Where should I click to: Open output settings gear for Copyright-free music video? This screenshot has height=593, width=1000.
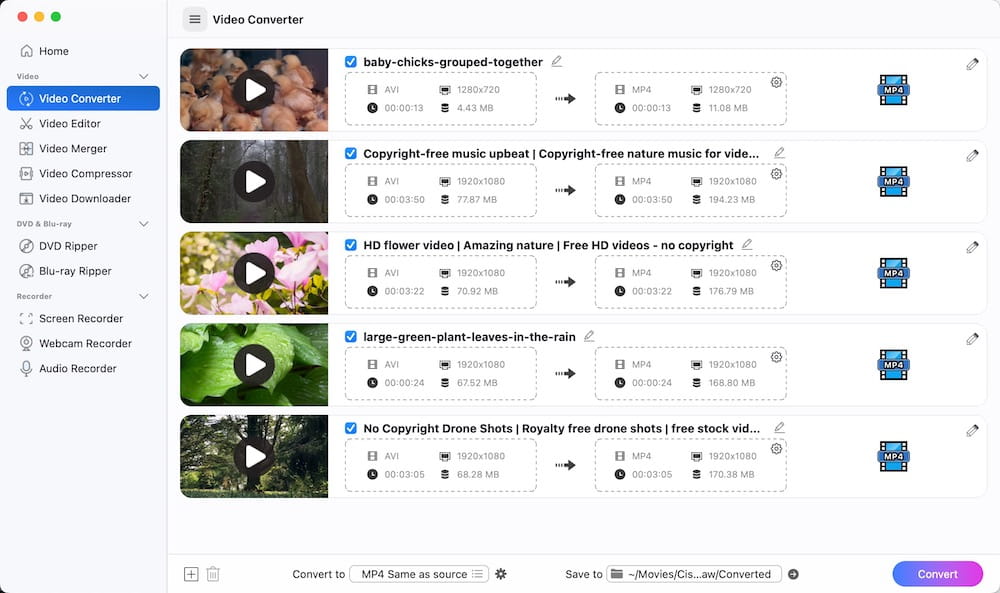[776, 173]
